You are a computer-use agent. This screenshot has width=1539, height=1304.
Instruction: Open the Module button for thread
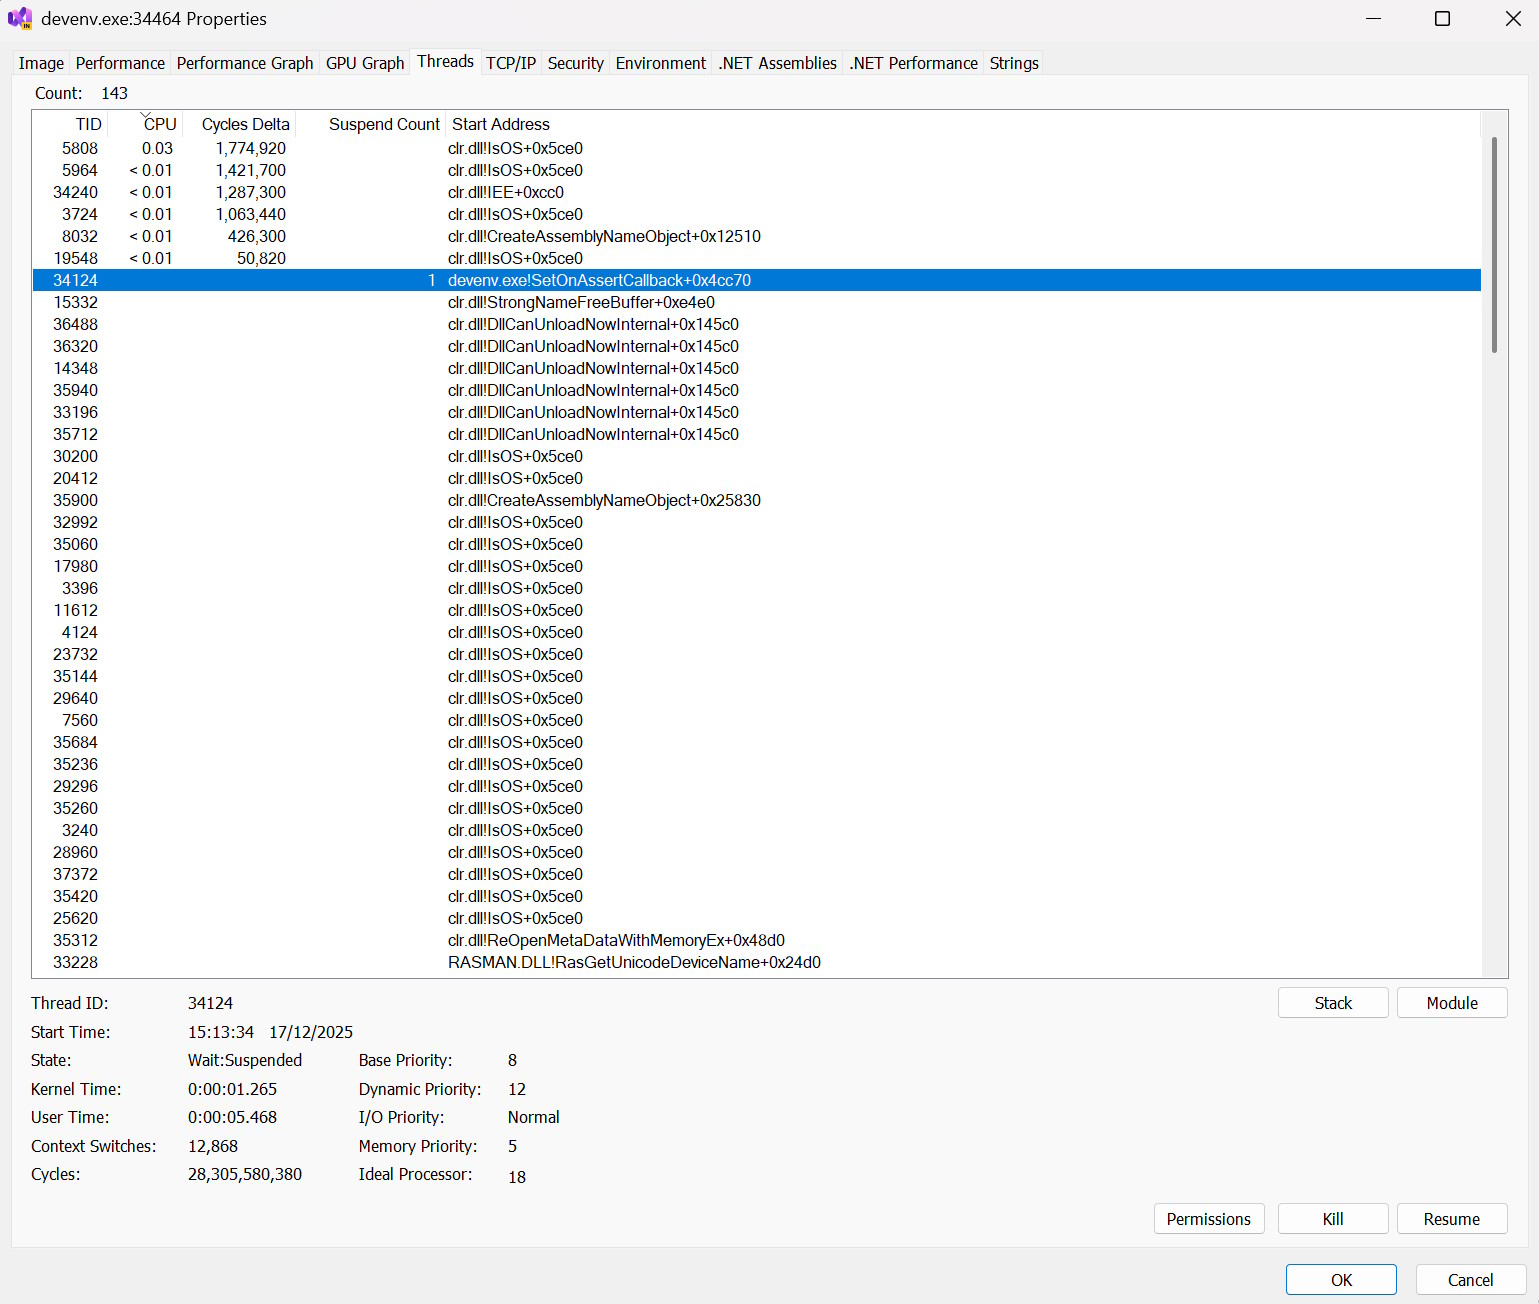pyautogui.click(x=1451, y=1003)
